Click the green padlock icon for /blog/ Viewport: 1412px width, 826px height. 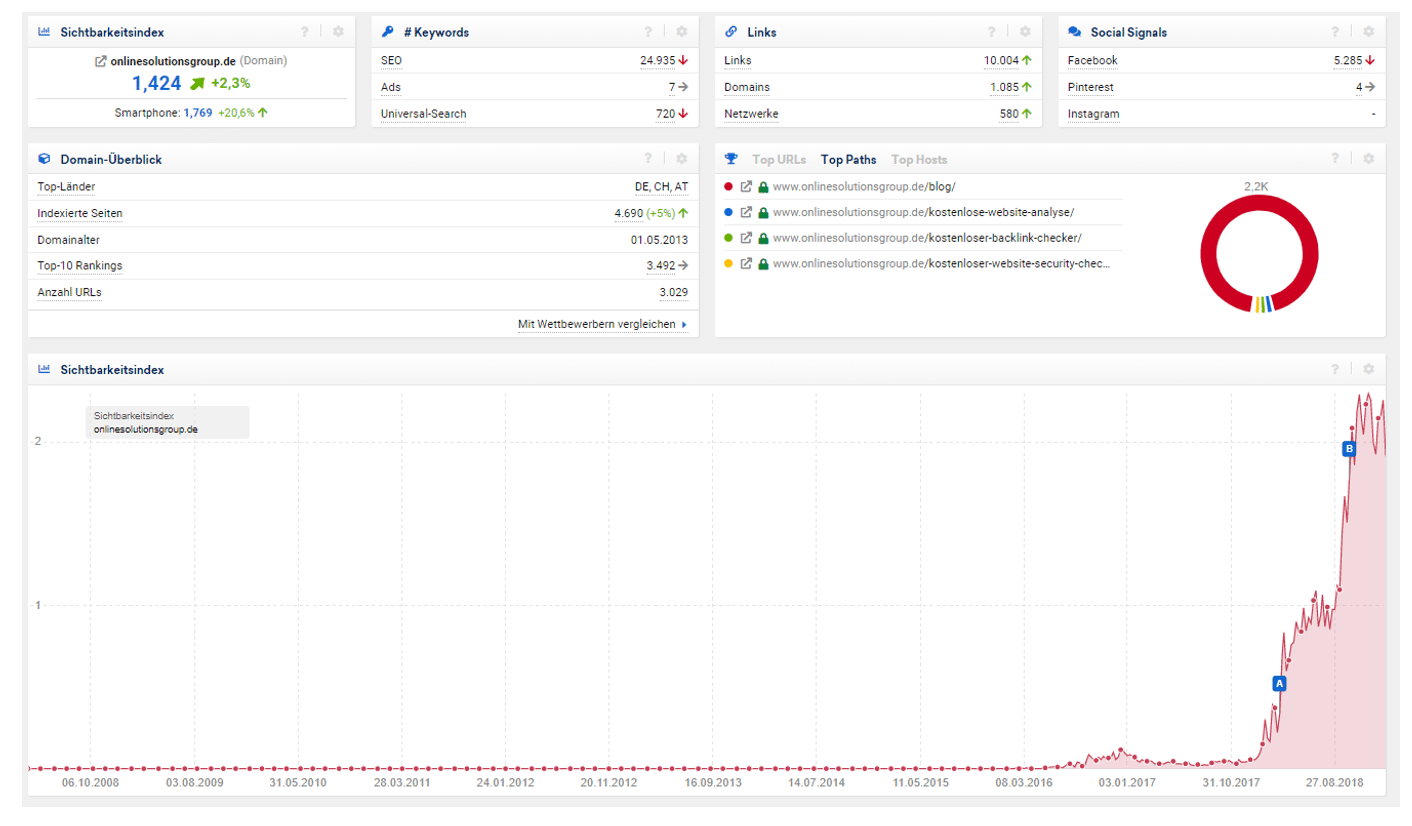point(763,186)
